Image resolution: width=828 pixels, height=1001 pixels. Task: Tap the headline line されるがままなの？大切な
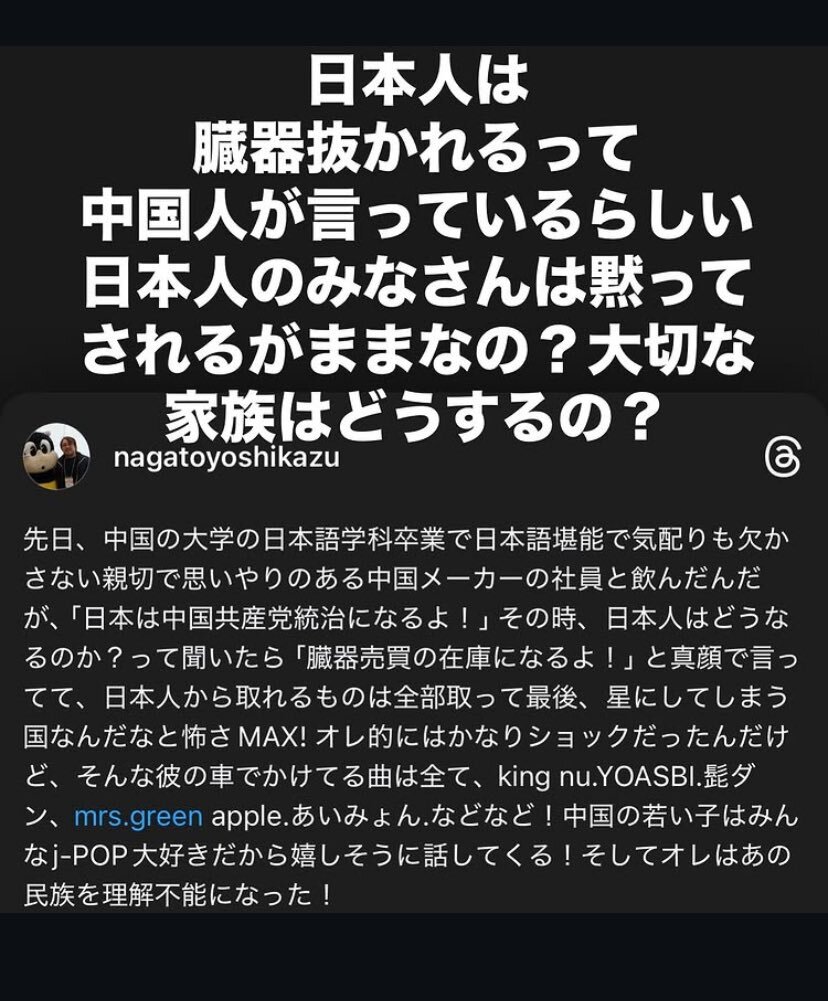(418, 350)
